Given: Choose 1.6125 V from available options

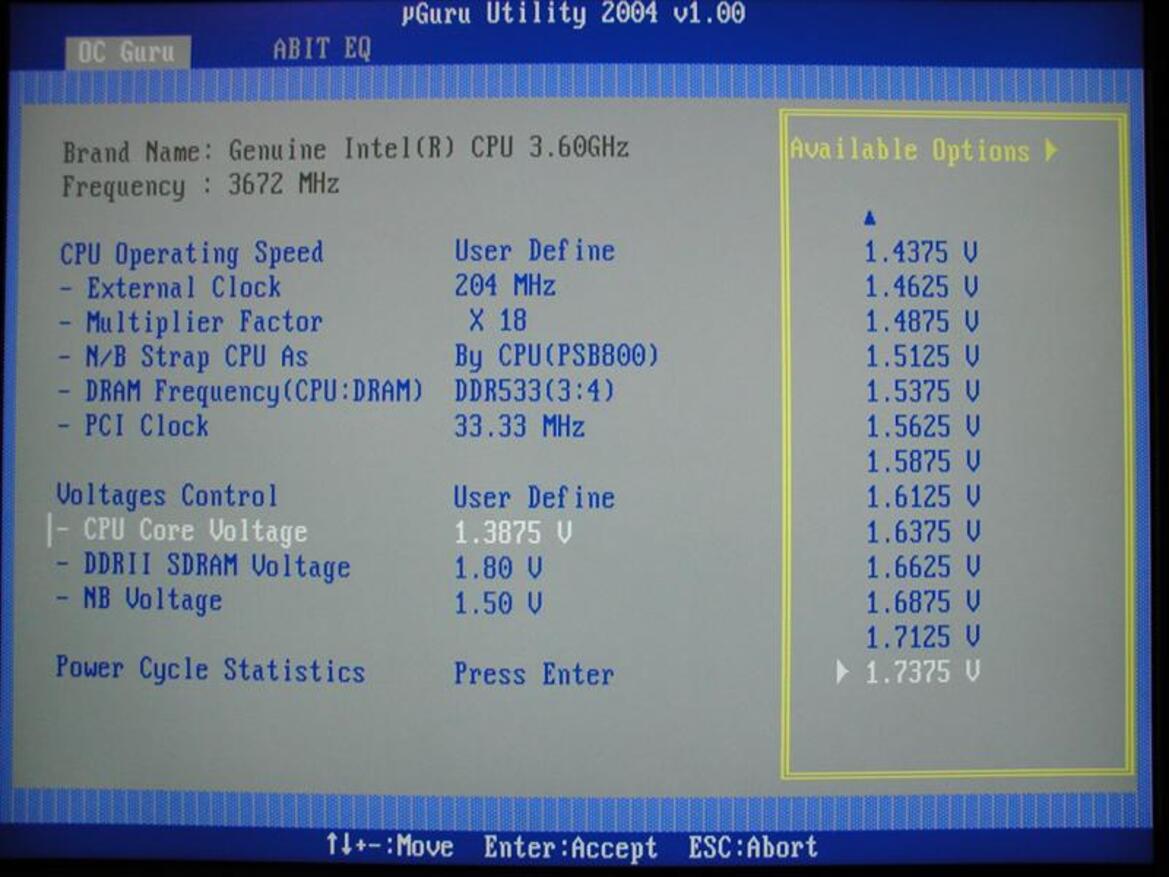Looking at the screenshot, I should [921, 497].
